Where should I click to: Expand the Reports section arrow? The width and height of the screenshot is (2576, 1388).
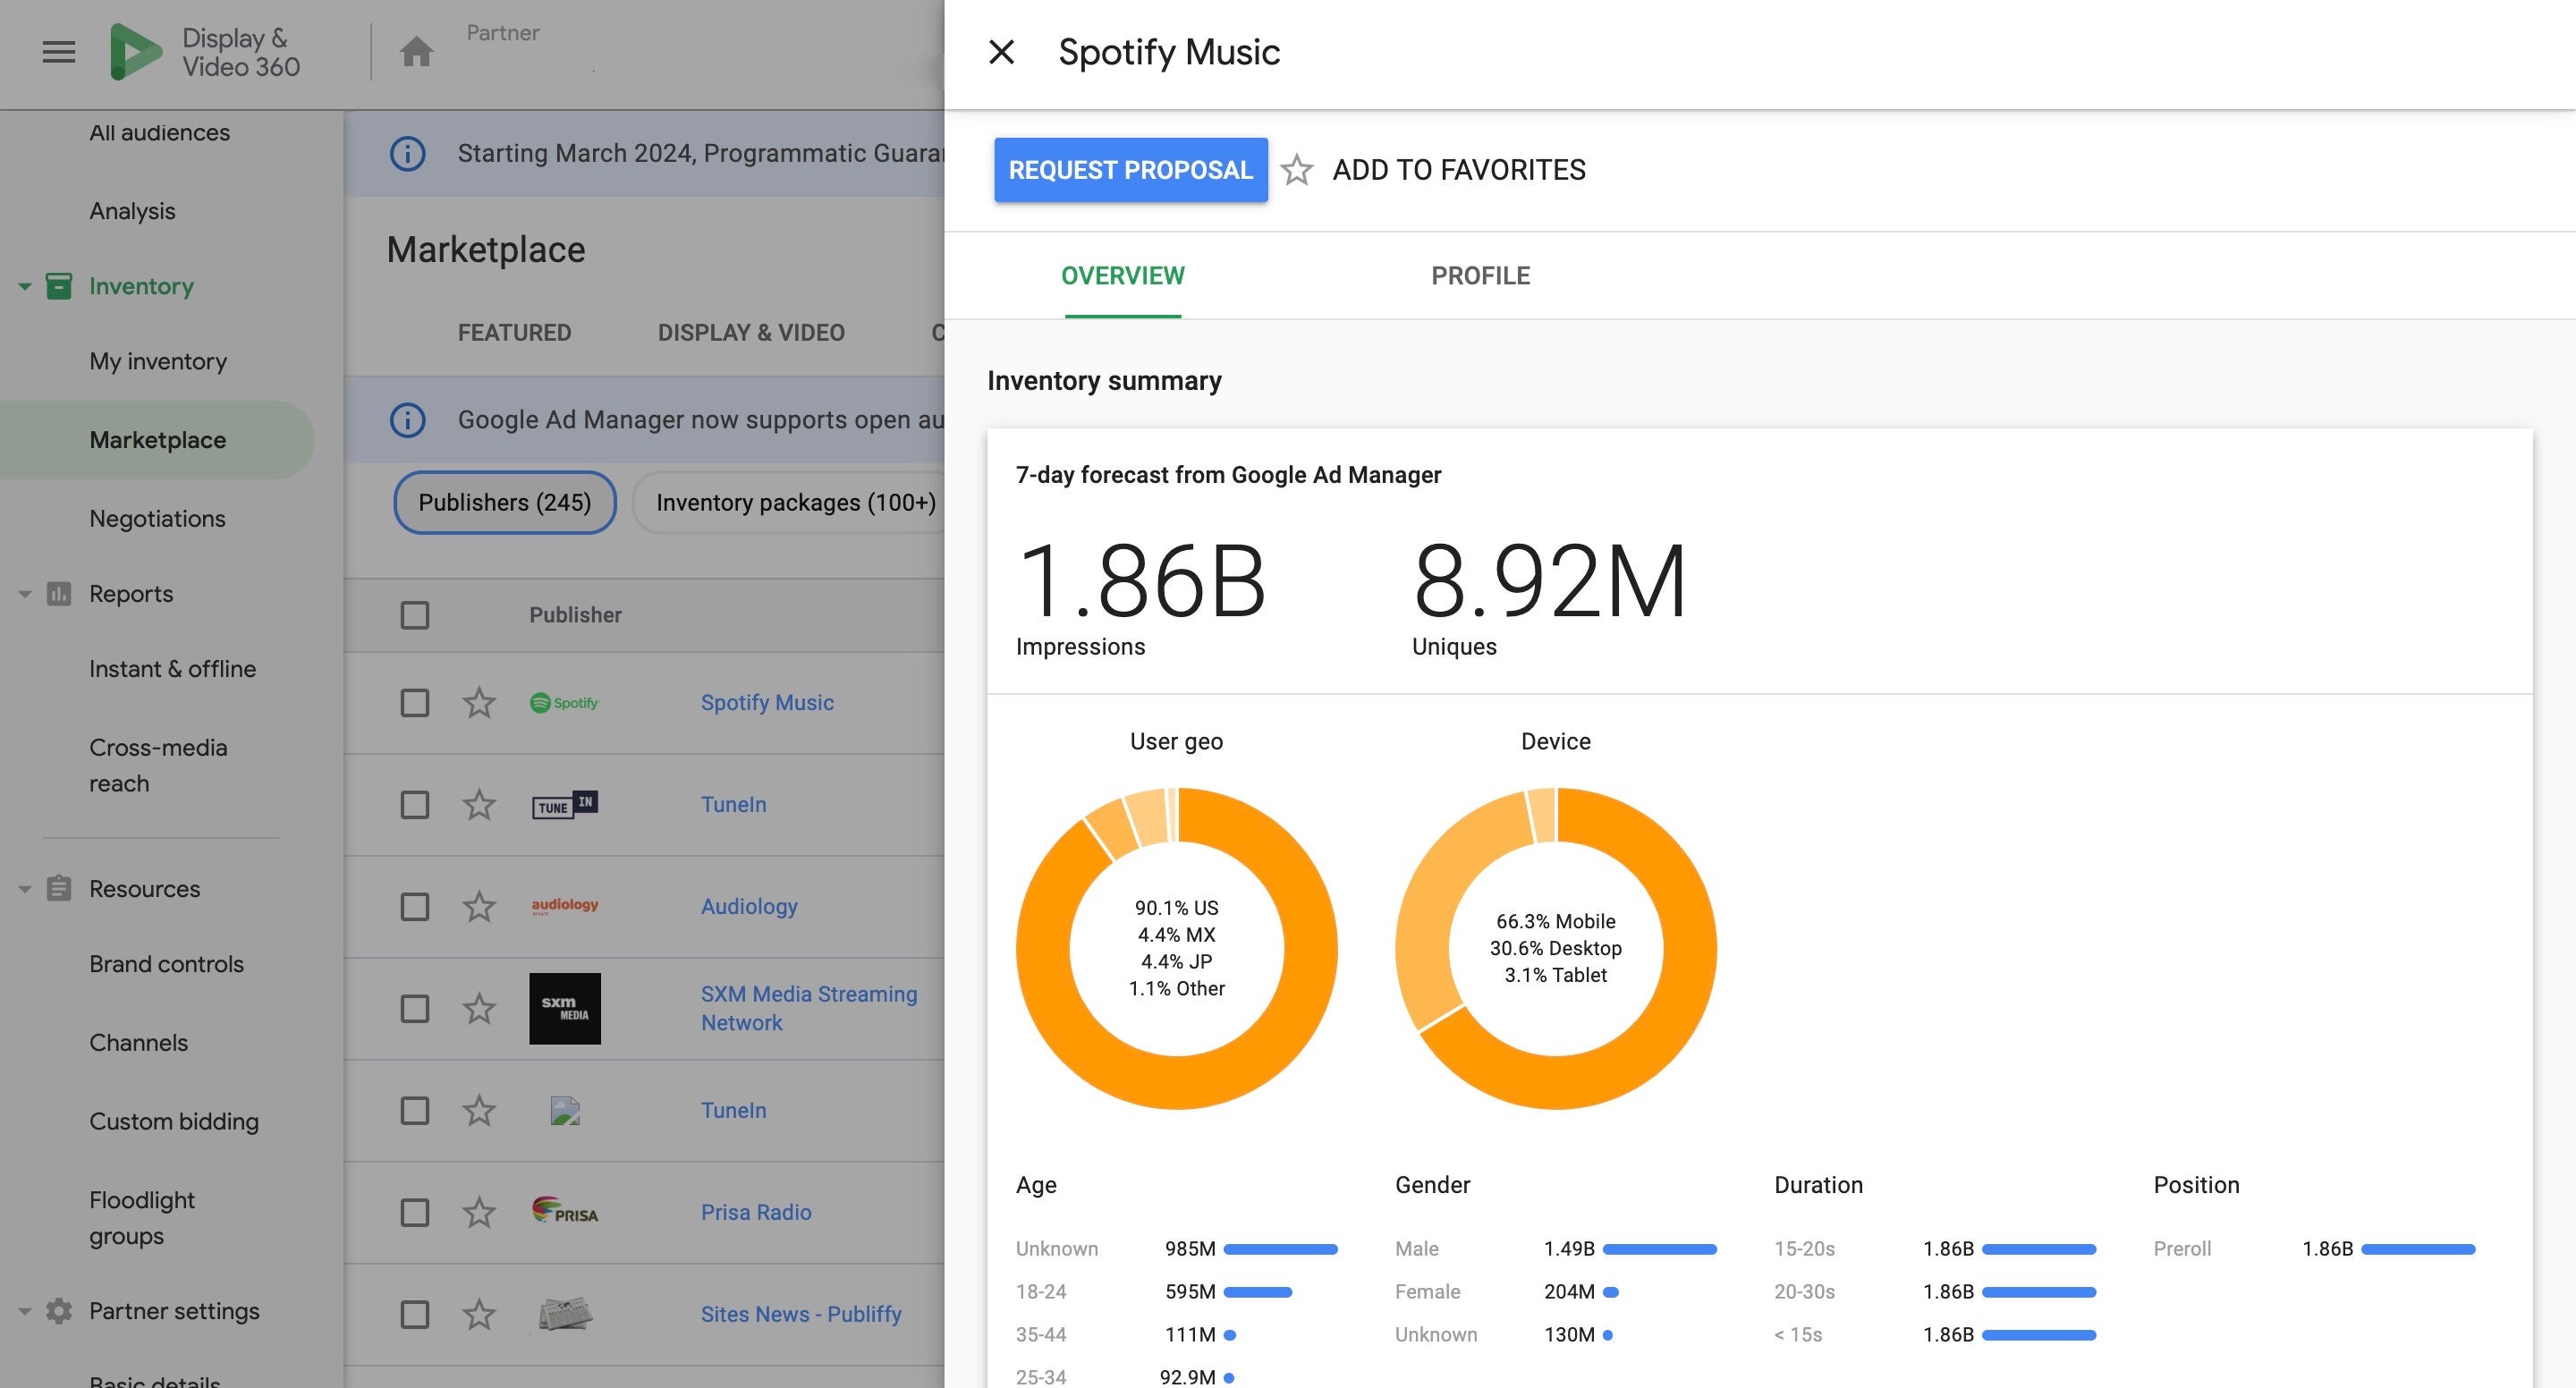[x=25, y=594]
